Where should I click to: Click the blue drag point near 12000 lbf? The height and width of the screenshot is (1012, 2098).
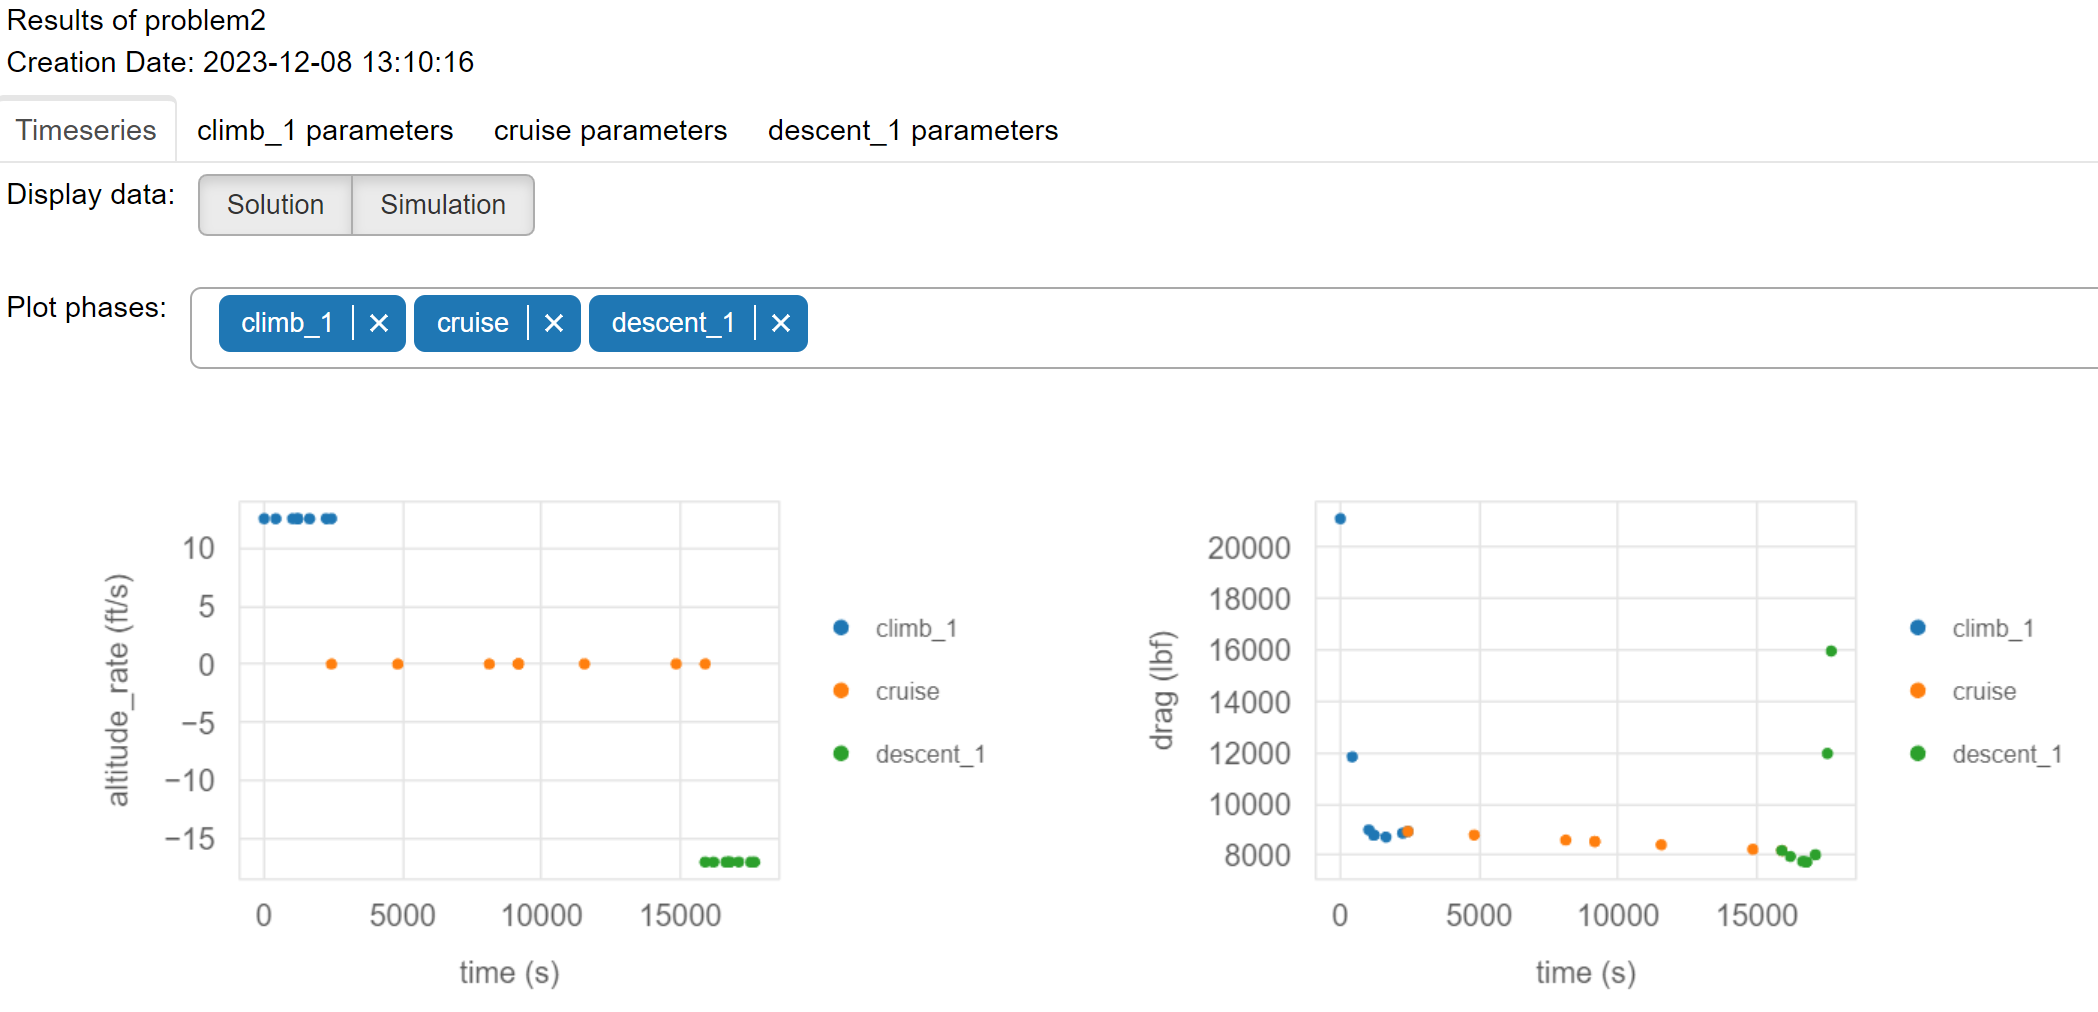tap(1352, 757)
